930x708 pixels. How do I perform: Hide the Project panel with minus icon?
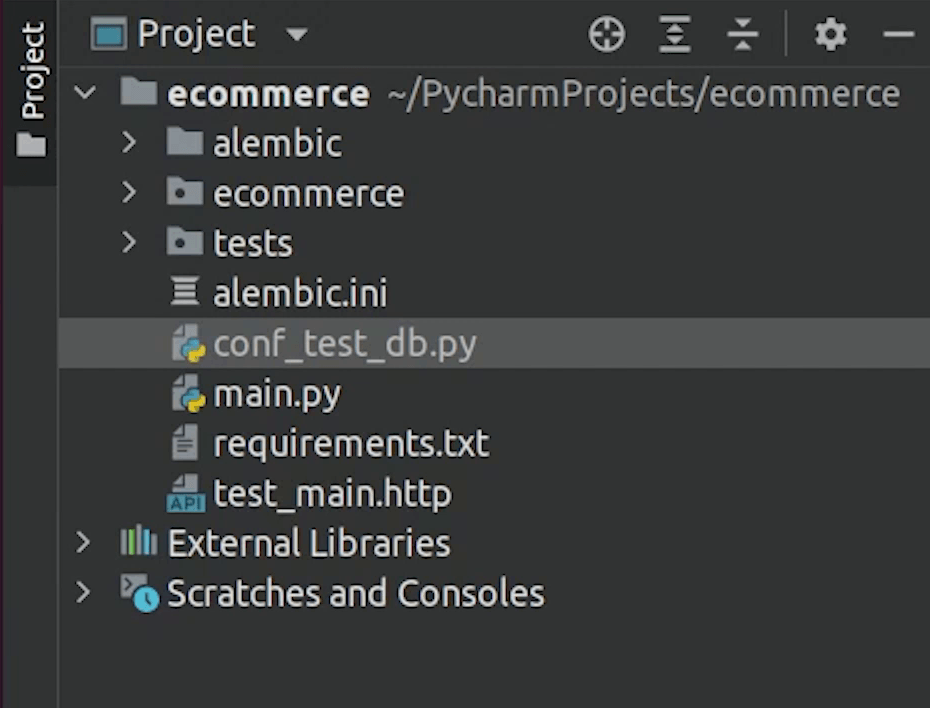click(x=898, y=36)
